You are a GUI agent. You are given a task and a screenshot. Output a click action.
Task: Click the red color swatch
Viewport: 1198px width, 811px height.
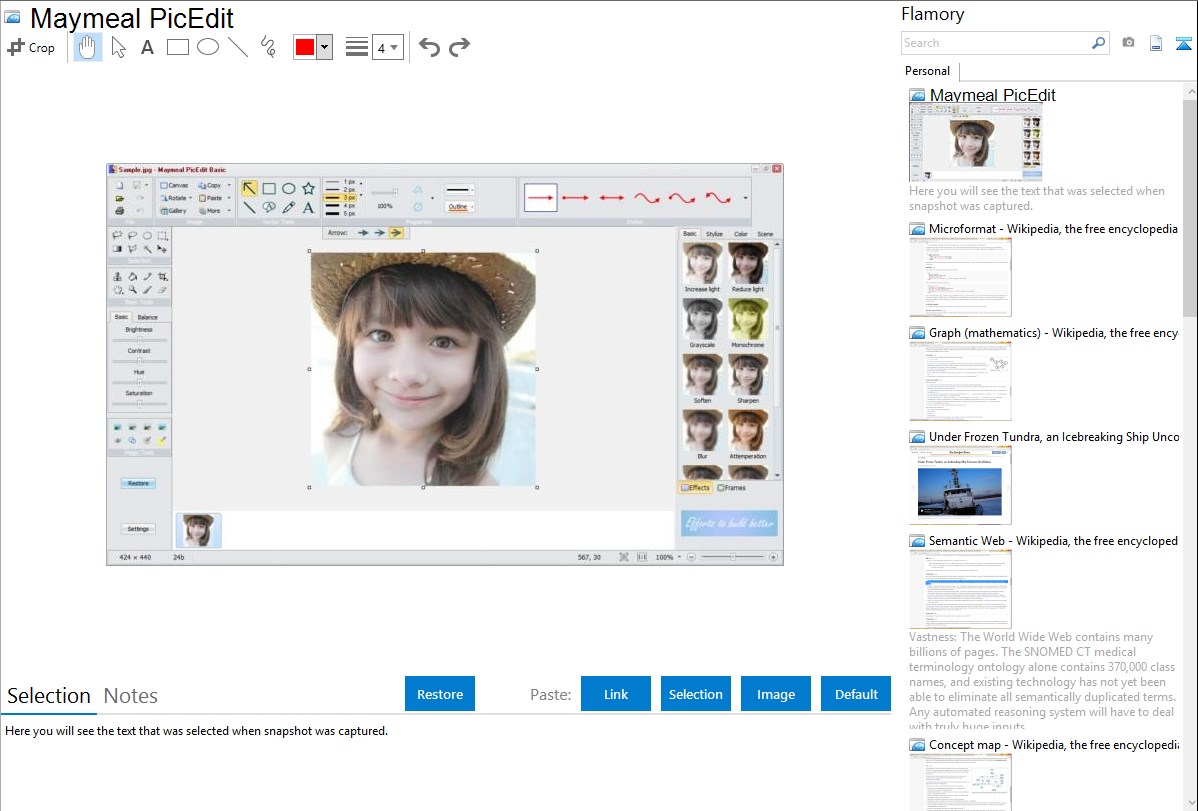tap(305, 47)
